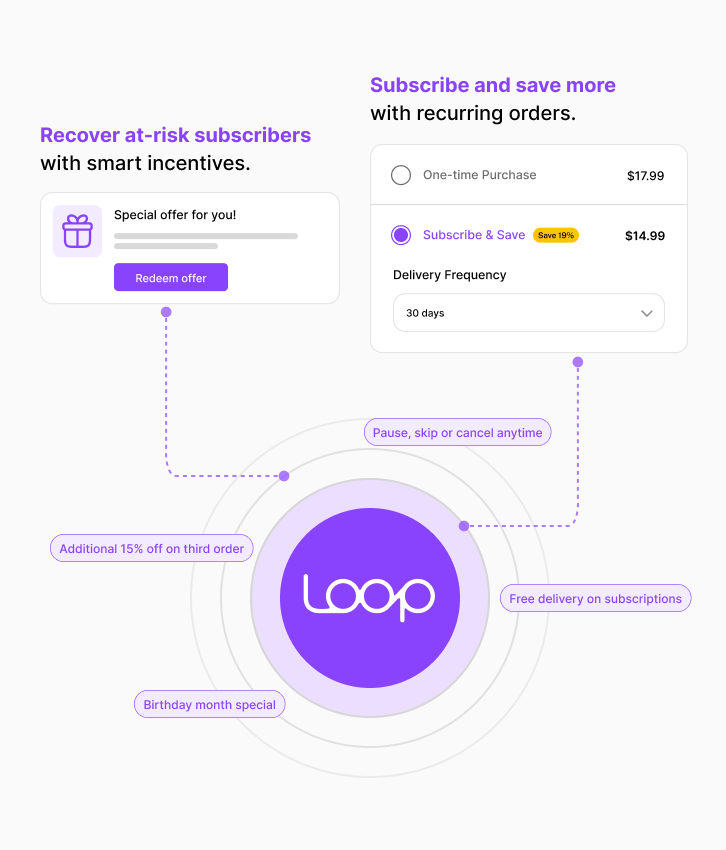Click the Pause, skip or cancel anytime pill
Viewport: 726px width, 850px height.
point(458,433)
